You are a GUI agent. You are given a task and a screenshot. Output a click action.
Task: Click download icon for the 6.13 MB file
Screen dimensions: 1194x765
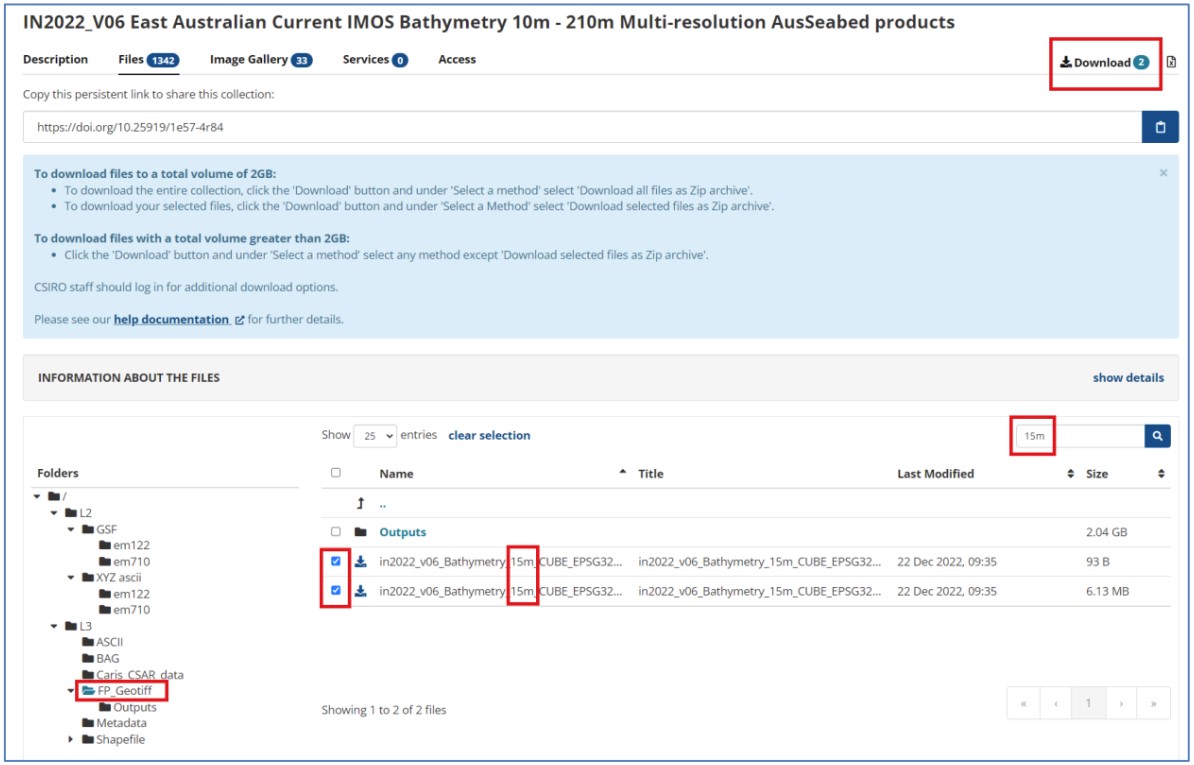pos(361,591)
